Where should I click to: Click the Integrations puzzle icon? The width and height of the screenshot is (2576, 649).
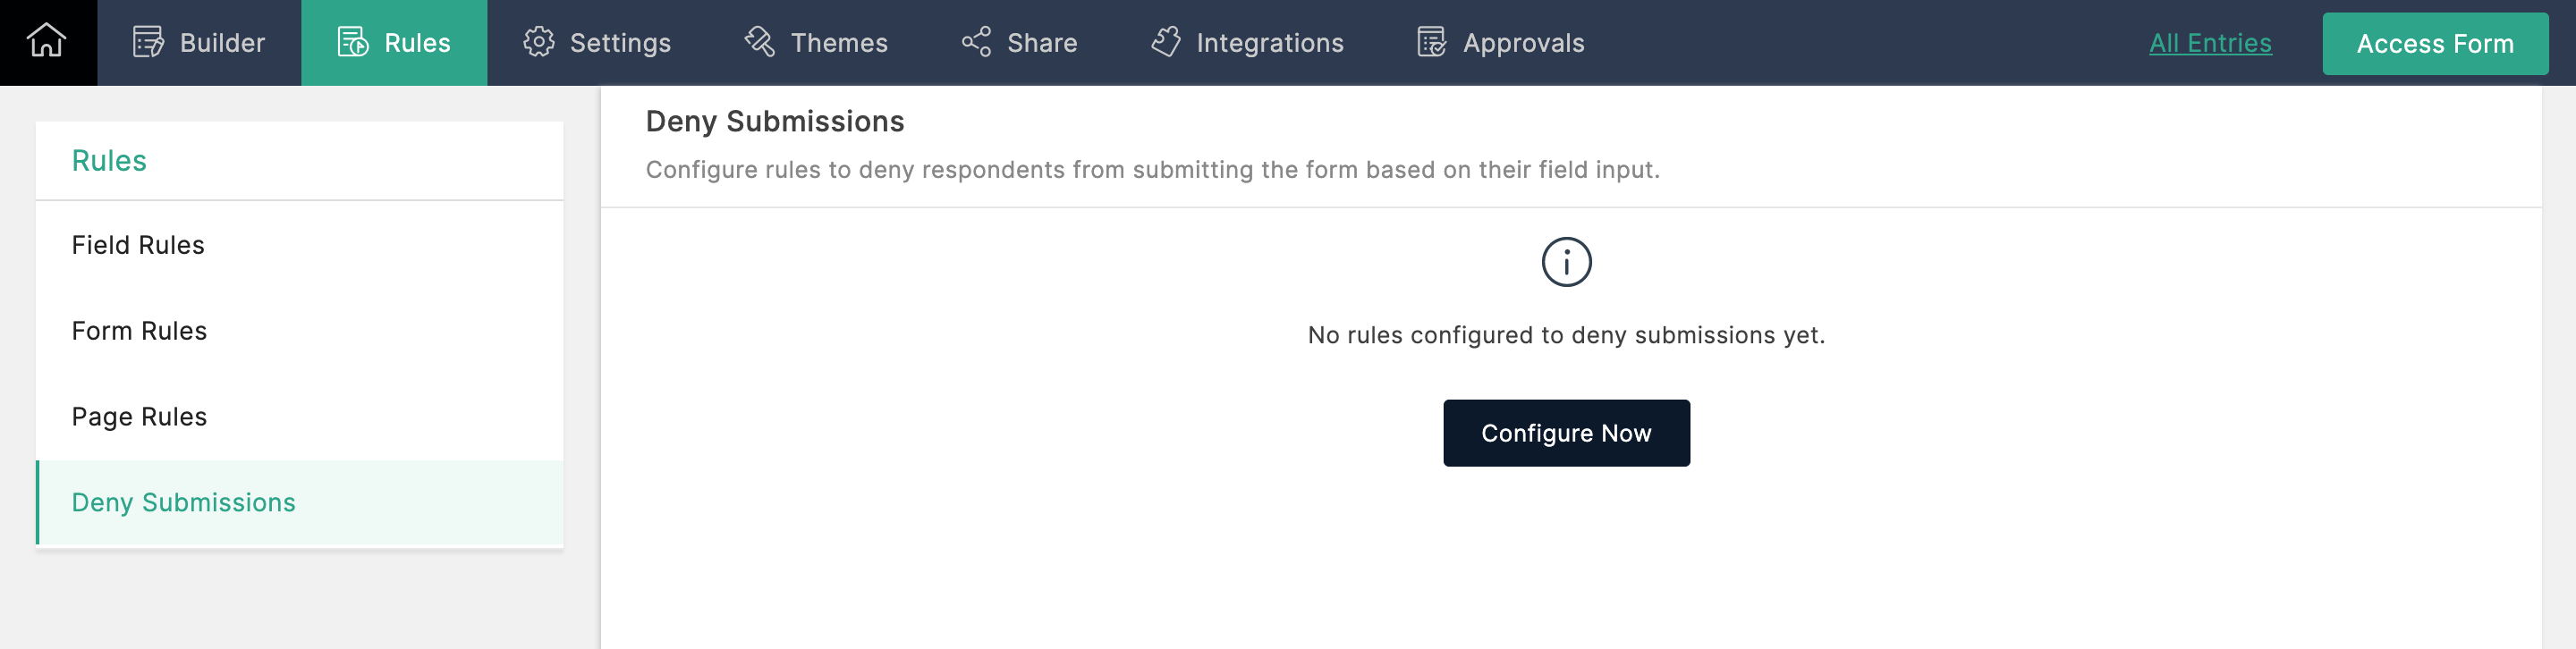pos(1165,43)
